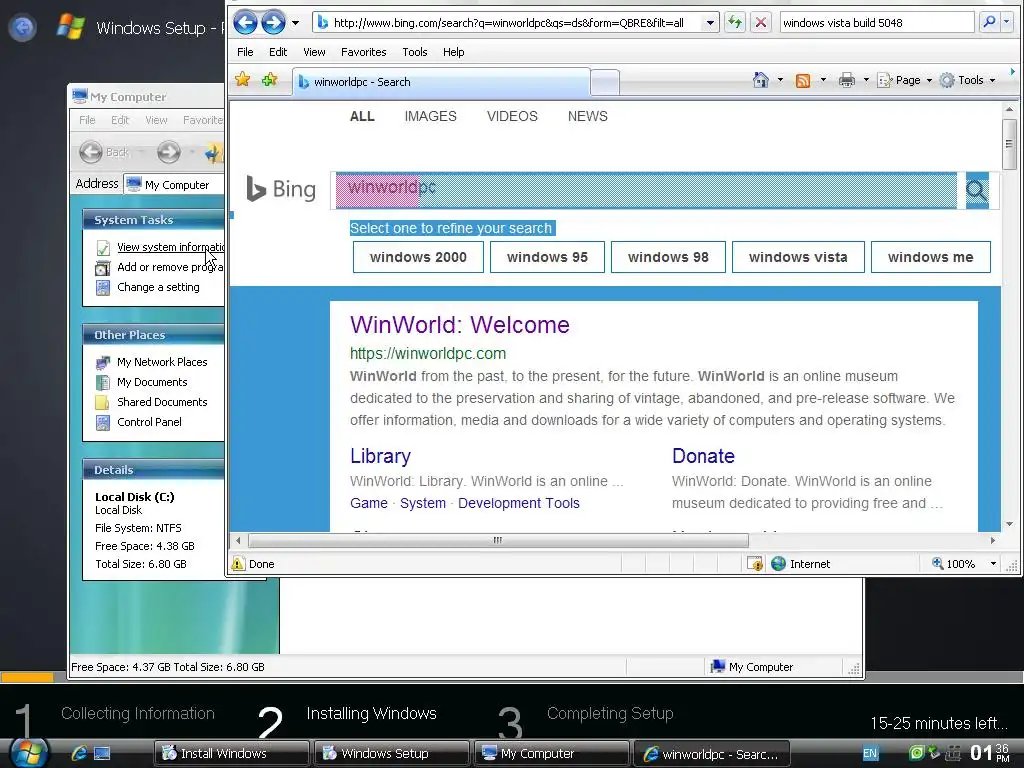Refine search with windows 95
The image size is (1024, 768).
click(547, 257)
